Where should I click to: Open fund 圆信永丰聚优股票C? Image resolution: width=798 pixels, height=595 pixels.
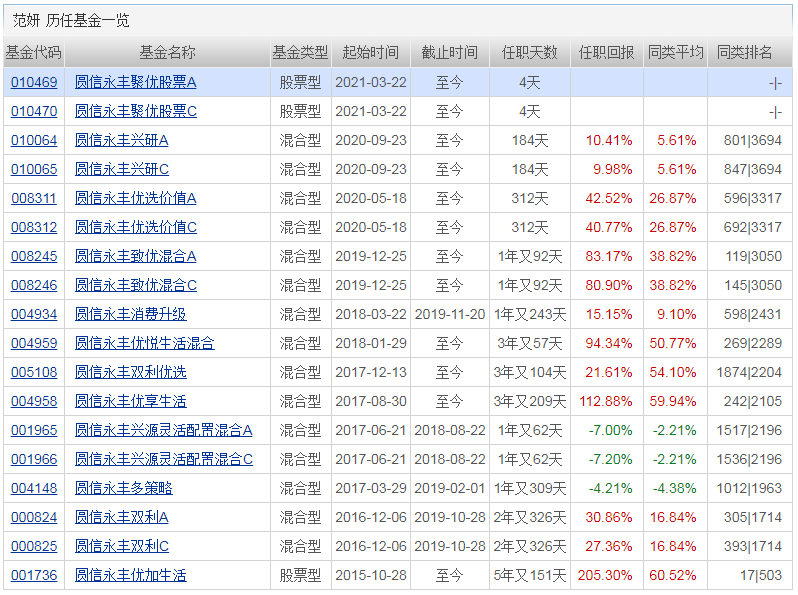[136, 111]
